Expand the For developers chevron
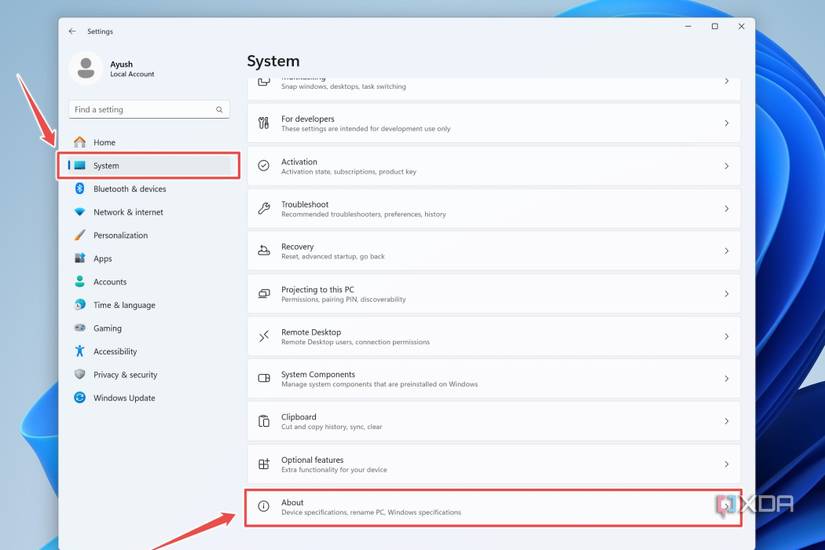Viewport: 825px width, 550px height. tap(726, 123)
